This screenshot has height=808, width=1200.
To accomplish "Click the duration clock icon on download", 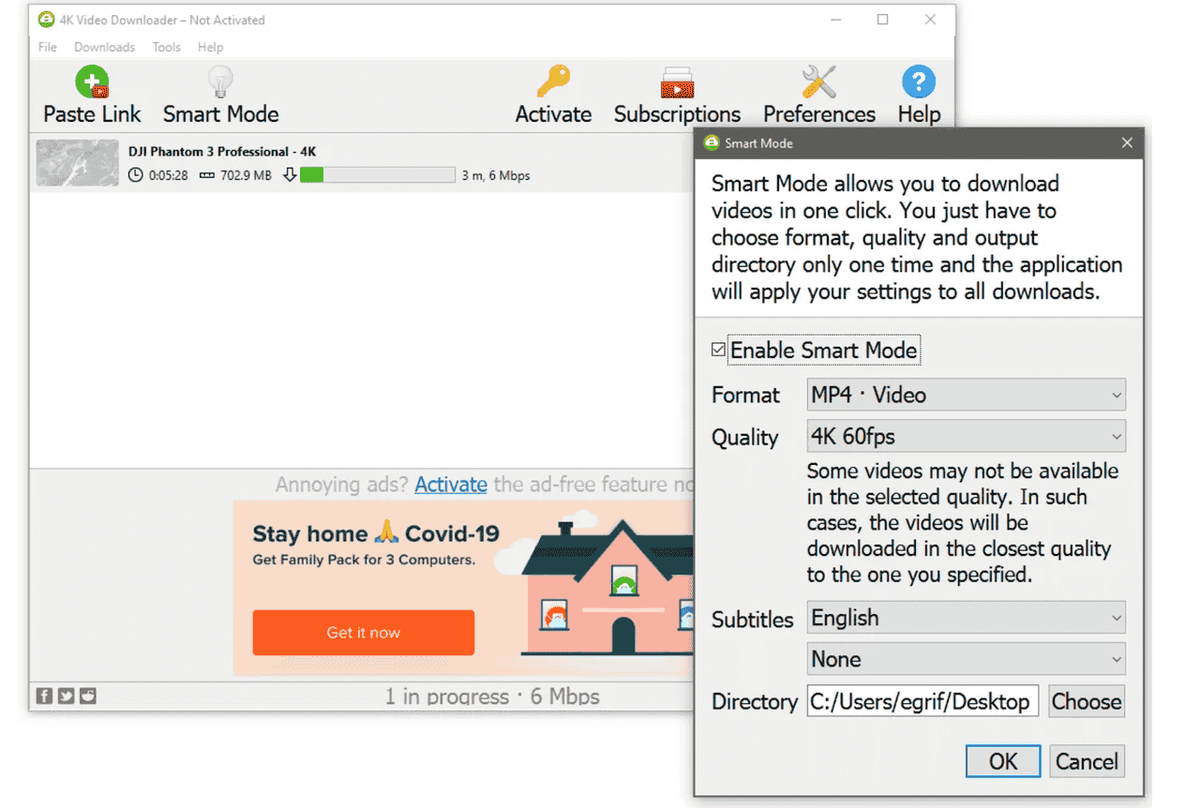I will 137,175.
